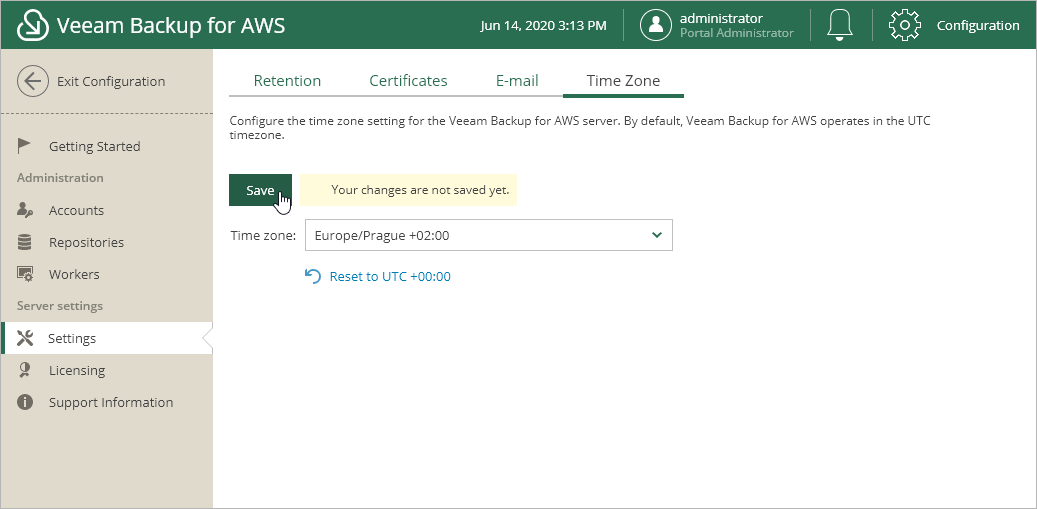The image size is (1037, 509).
Task: Click the Server settings section heading
Action: coord(60,306)
